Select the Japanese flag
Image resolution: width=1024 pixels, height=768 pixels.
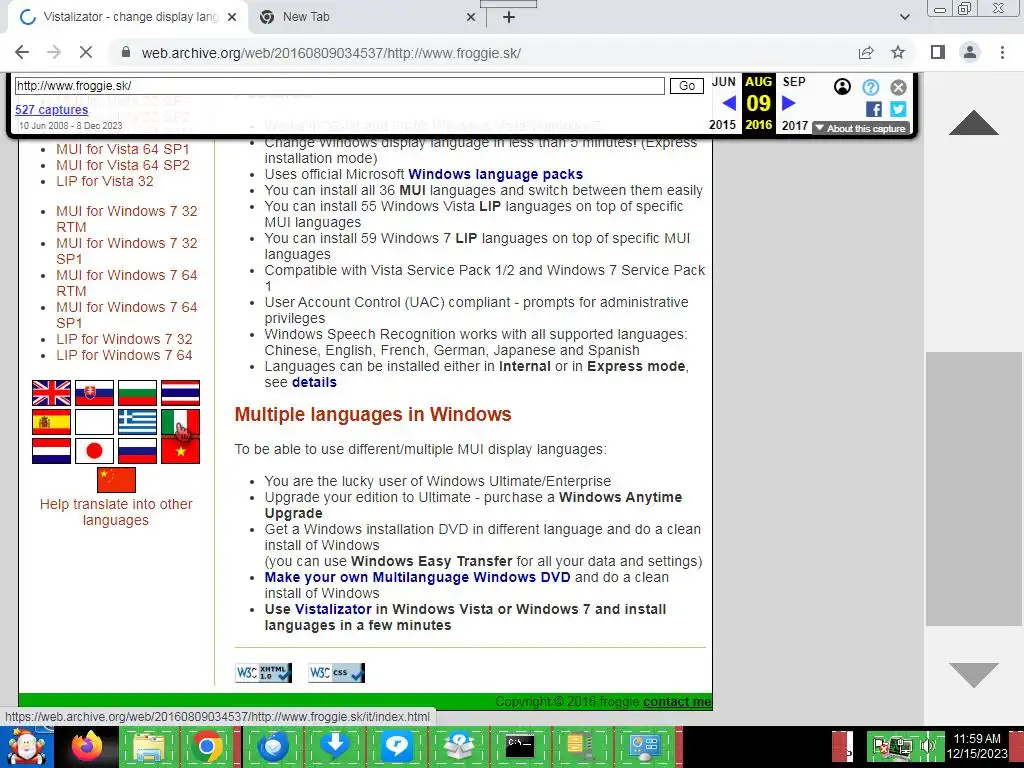[95, 451]
